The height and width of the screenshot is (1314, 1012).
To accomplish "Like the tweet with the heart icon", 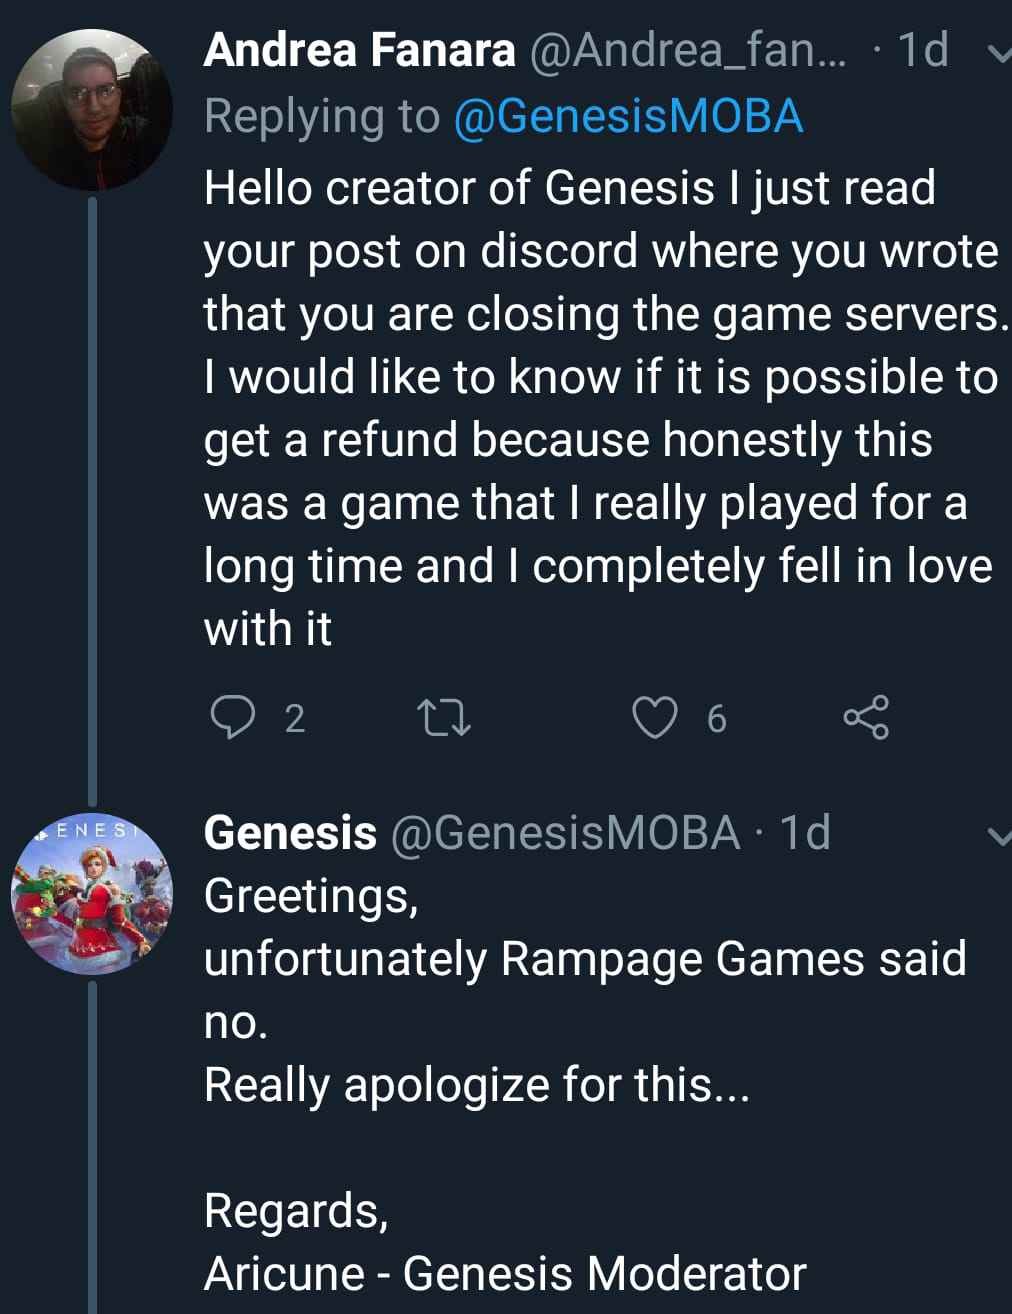I will [x=655, y=718].
